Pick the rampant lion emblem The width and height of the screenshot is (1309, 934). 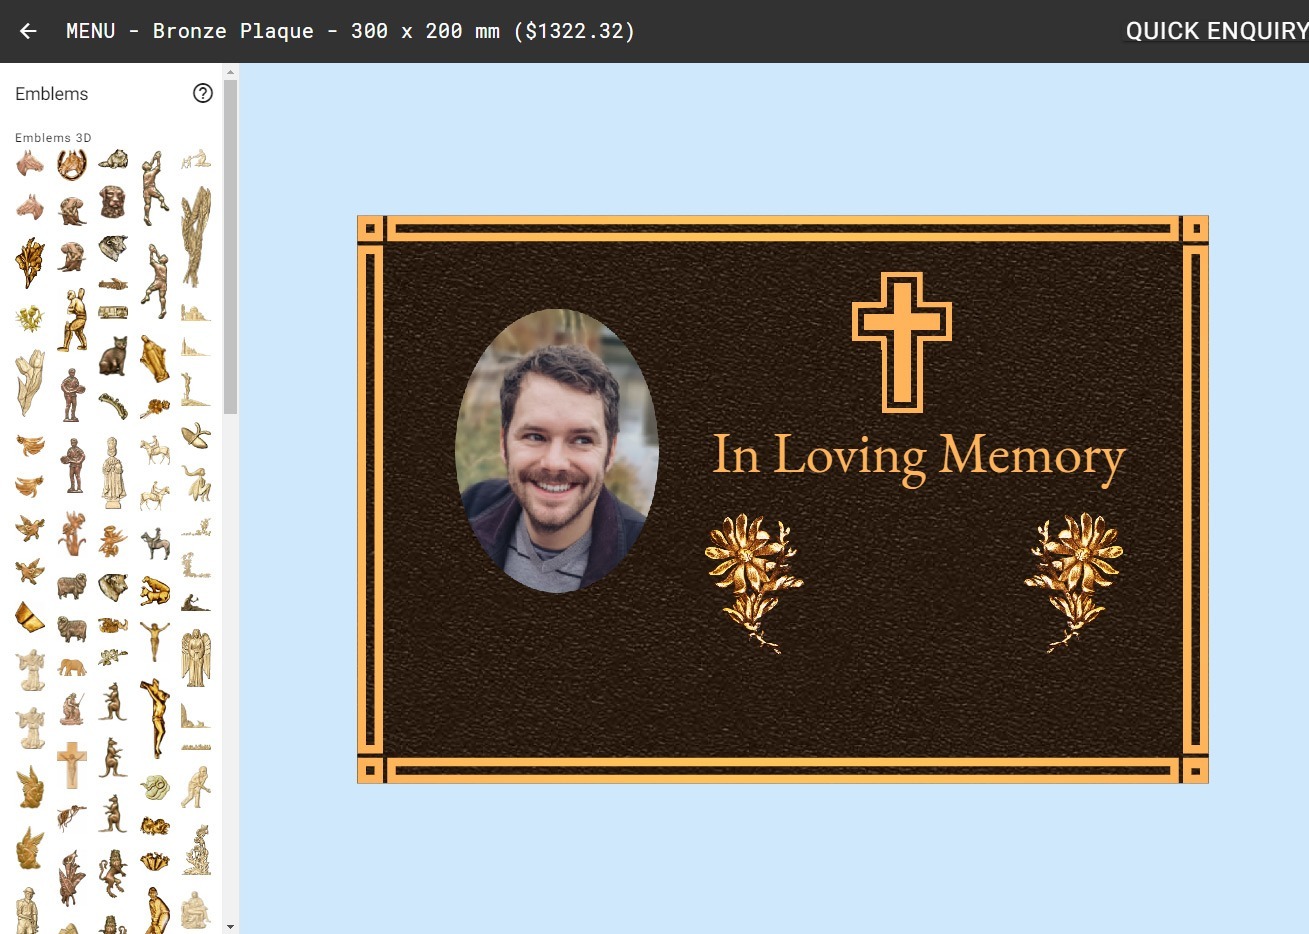click(x=113, y=873)
